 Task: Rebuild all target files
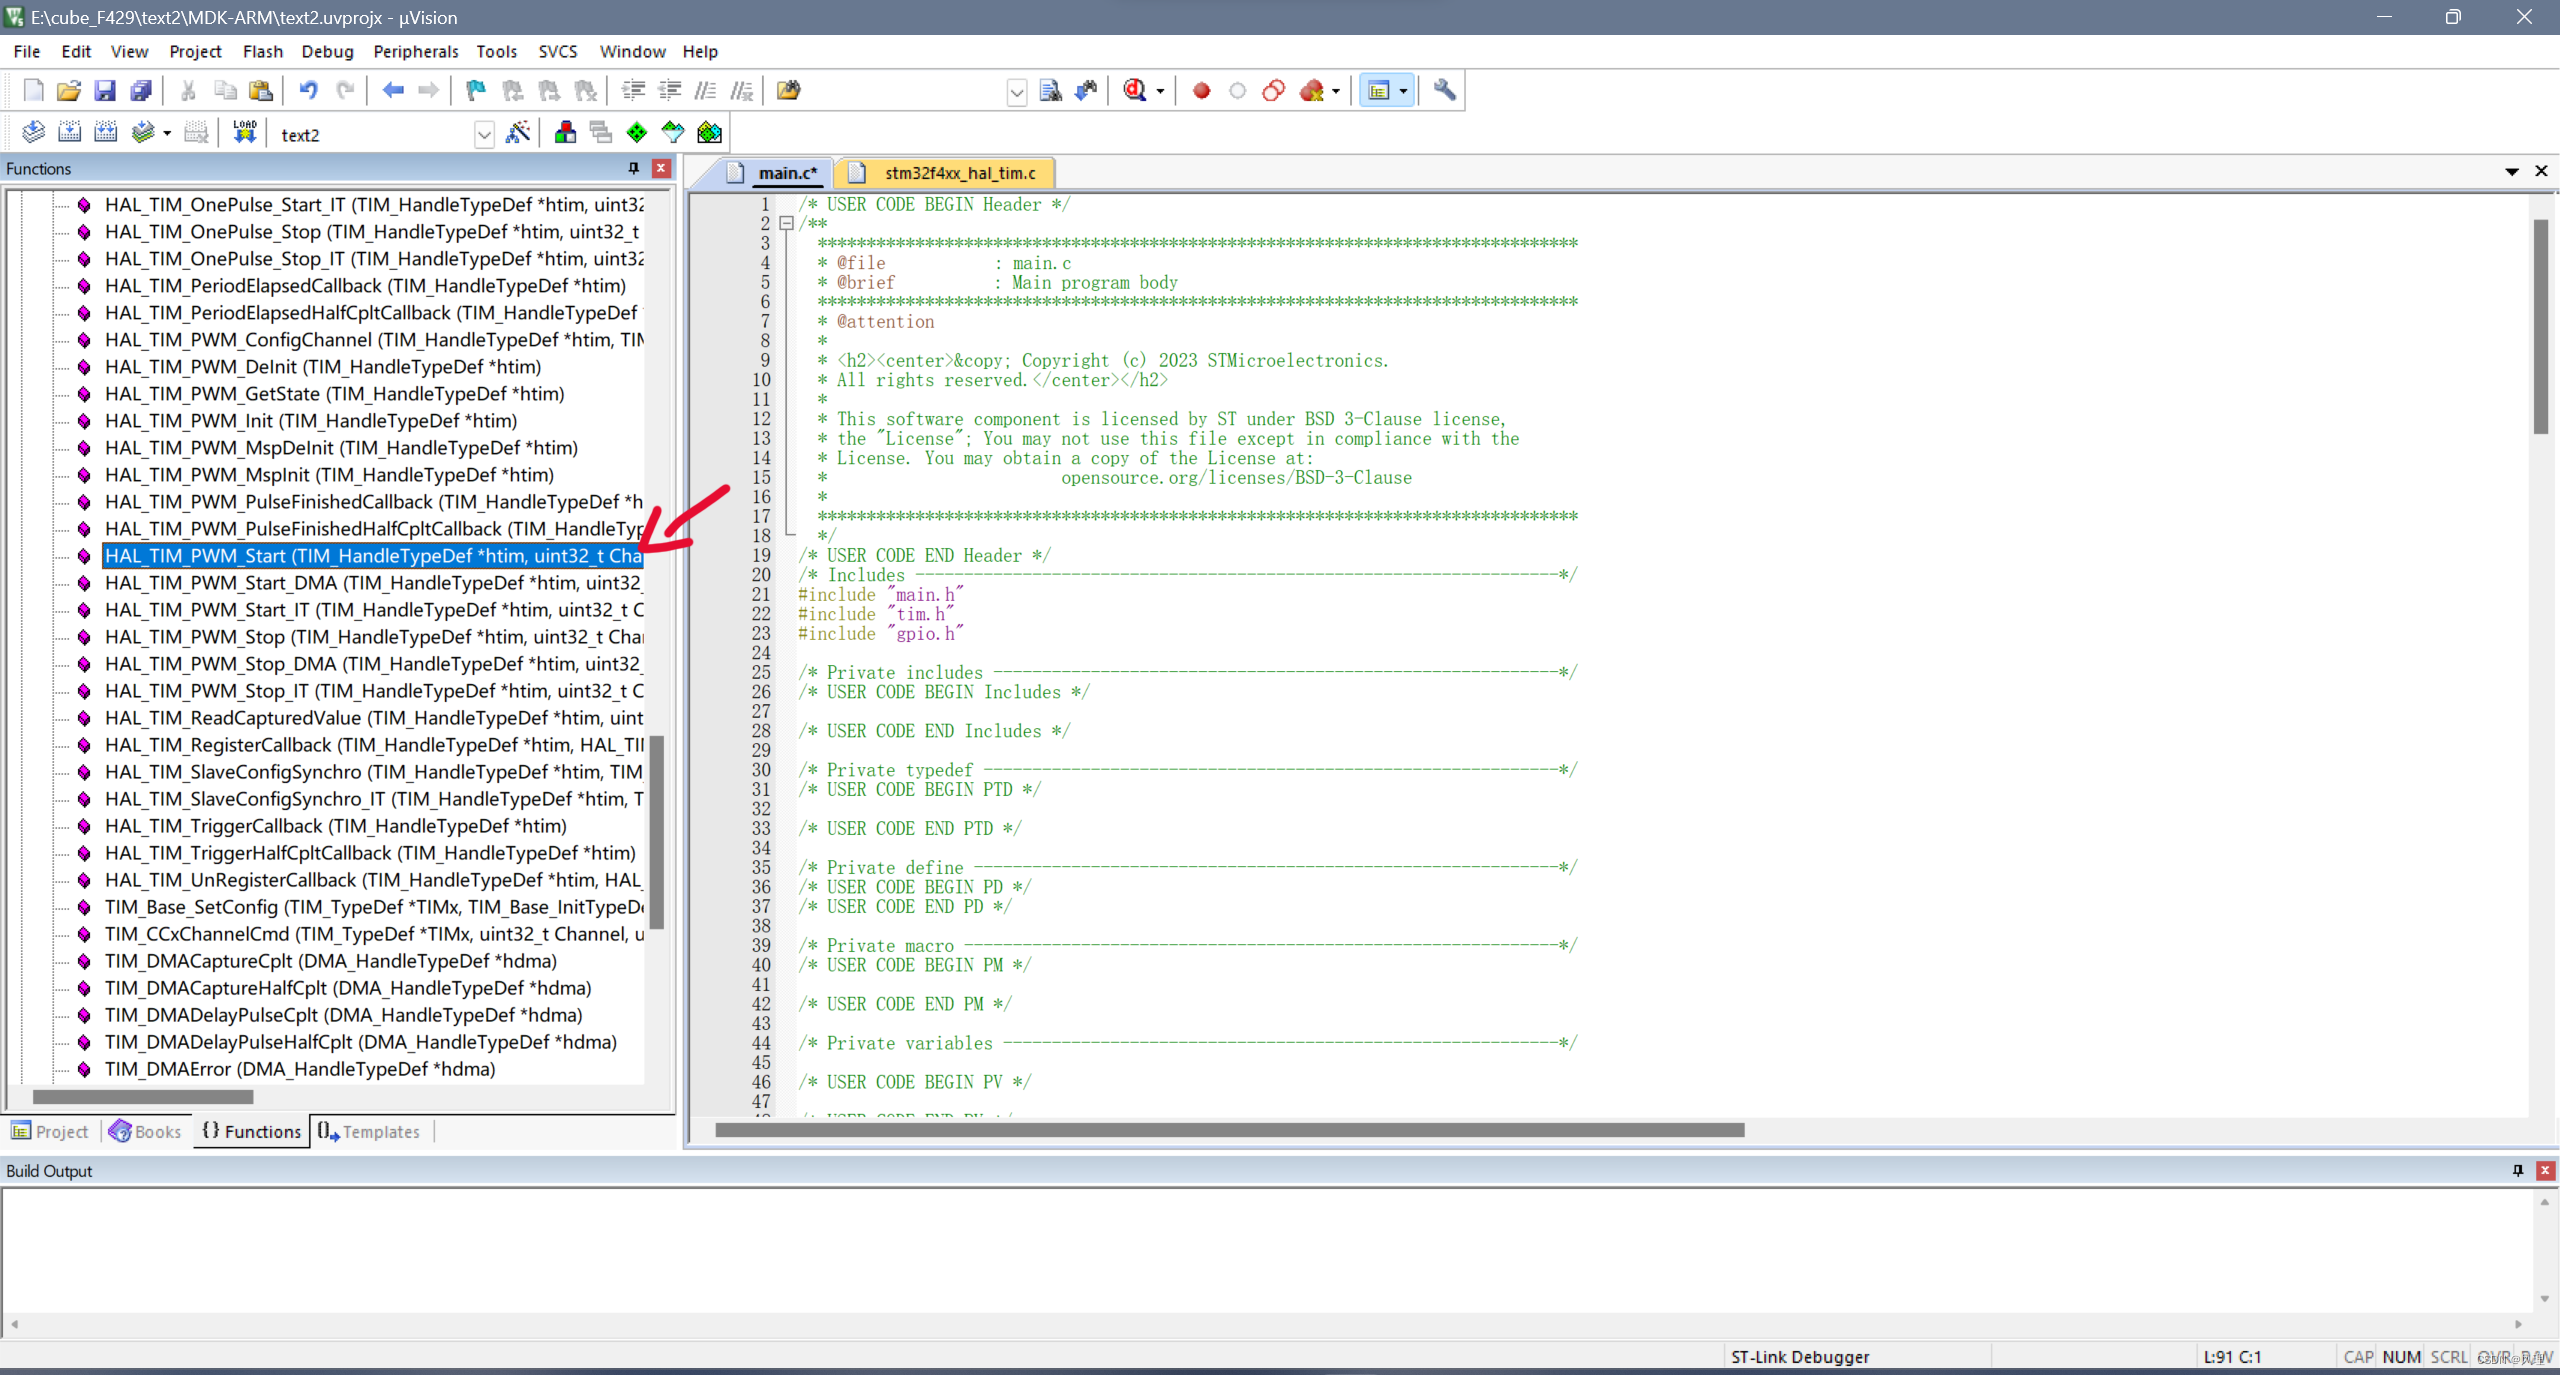pos(105,131)
